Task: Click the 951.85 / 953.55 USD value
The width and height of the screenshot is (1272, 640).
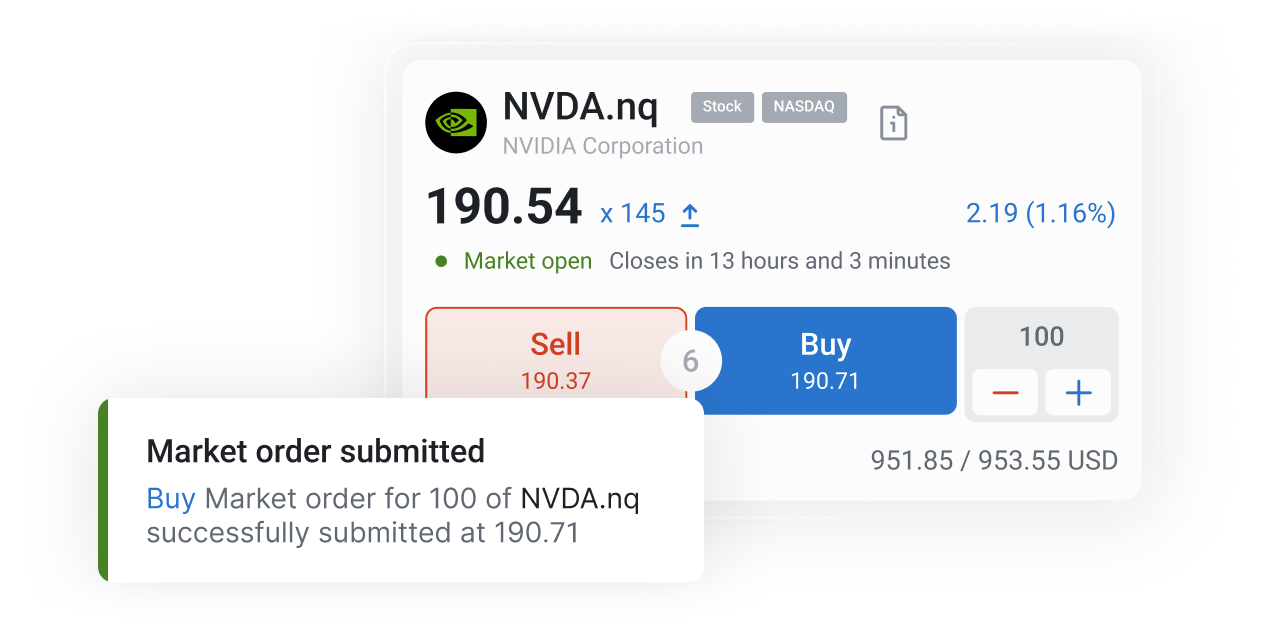Action: tap(994, 461)
